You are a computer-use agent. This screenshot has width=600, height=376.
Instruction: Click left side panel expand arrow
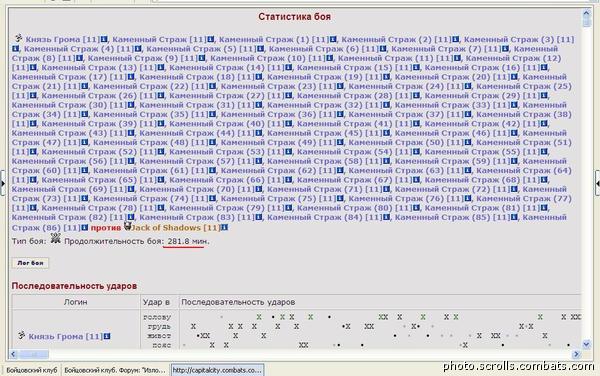click(3, 183)
